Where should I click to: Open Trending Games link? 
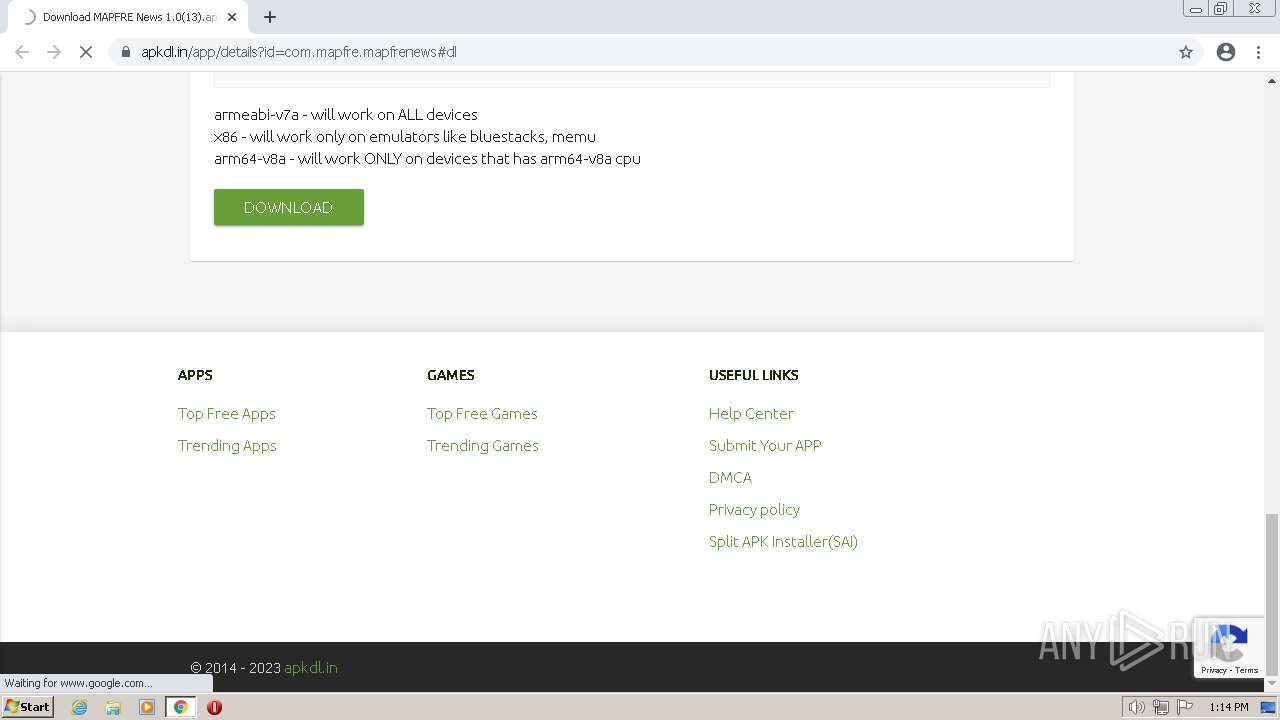[483, 445]
